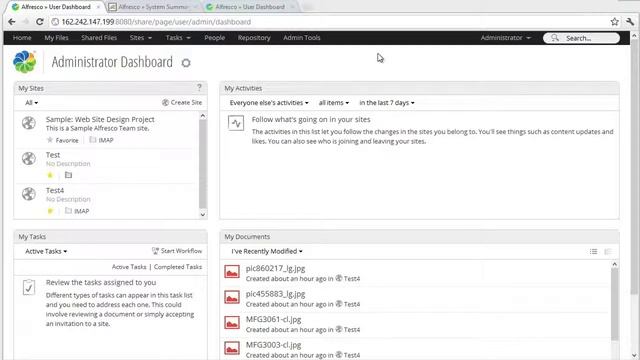
Task: Switch to Alfresco System Summary browser tab
Action: click(153, 7)
